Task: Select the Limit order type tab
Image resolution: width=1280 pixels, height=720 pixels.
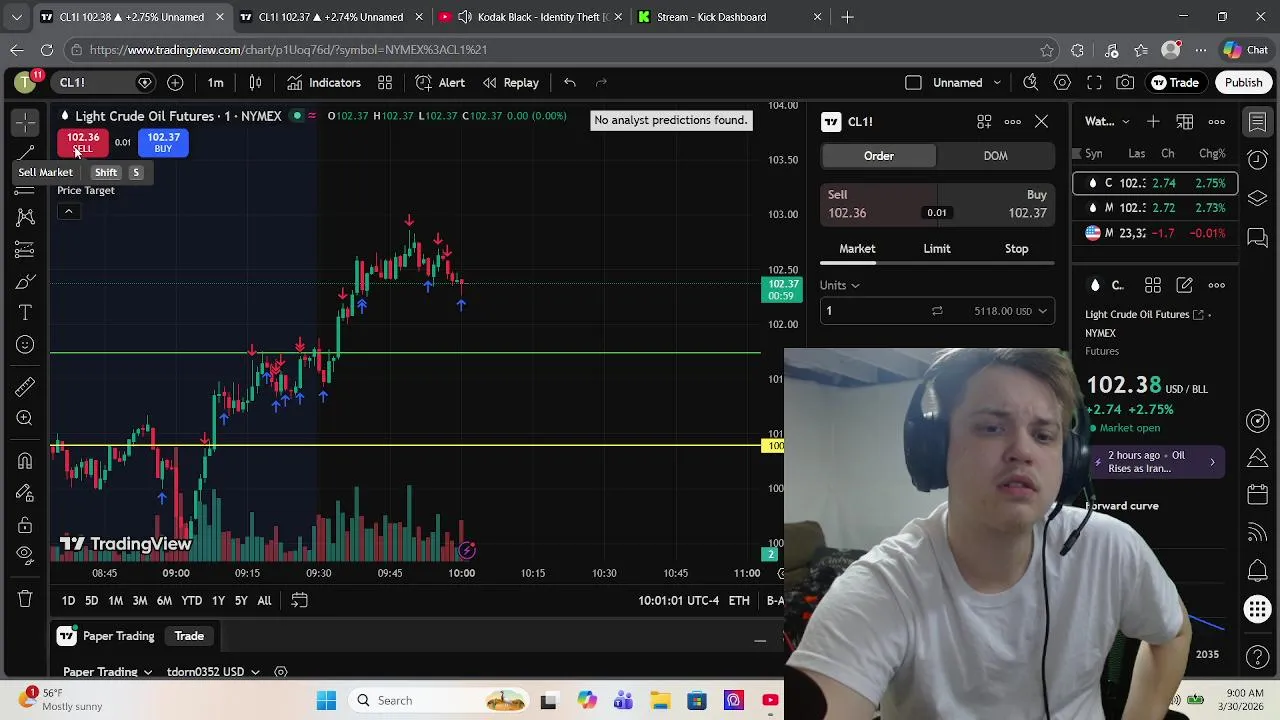Action: pos(937,249)
